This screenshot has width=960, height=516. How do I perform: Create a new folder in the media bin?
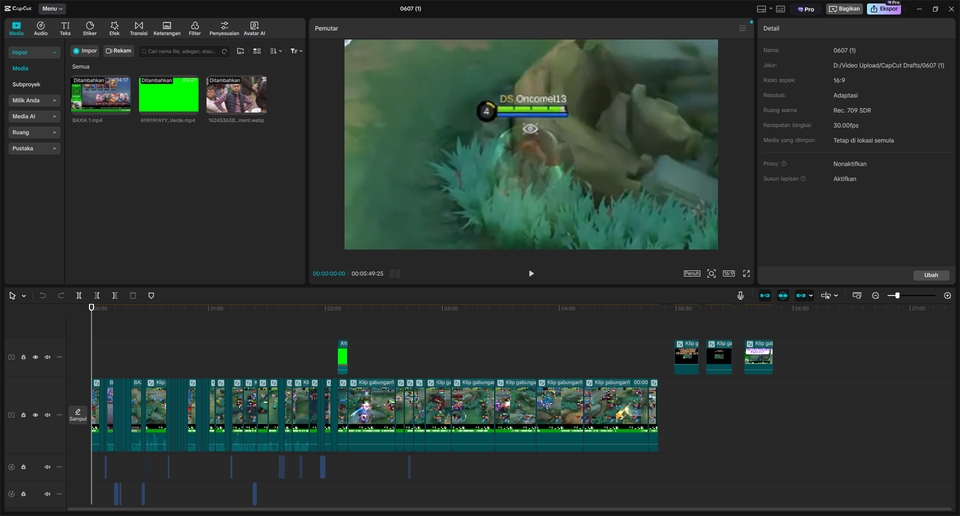[x=241, y=51]
